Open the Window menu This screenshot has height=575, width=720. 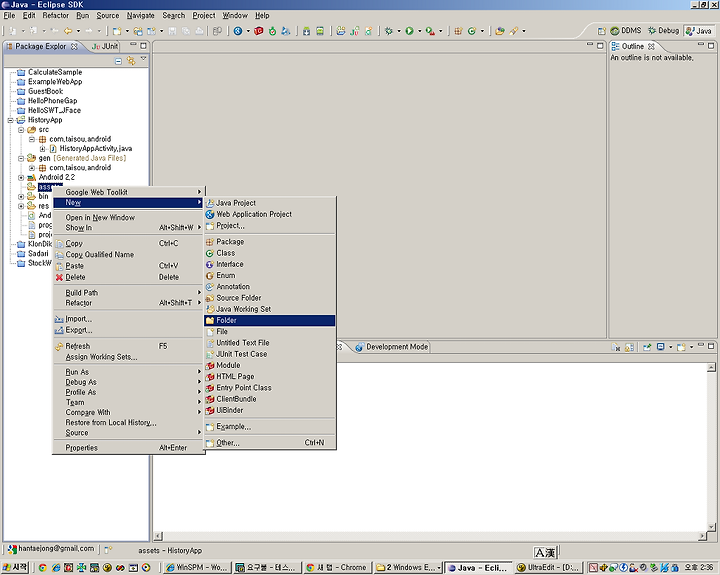(x=235, y=16)
